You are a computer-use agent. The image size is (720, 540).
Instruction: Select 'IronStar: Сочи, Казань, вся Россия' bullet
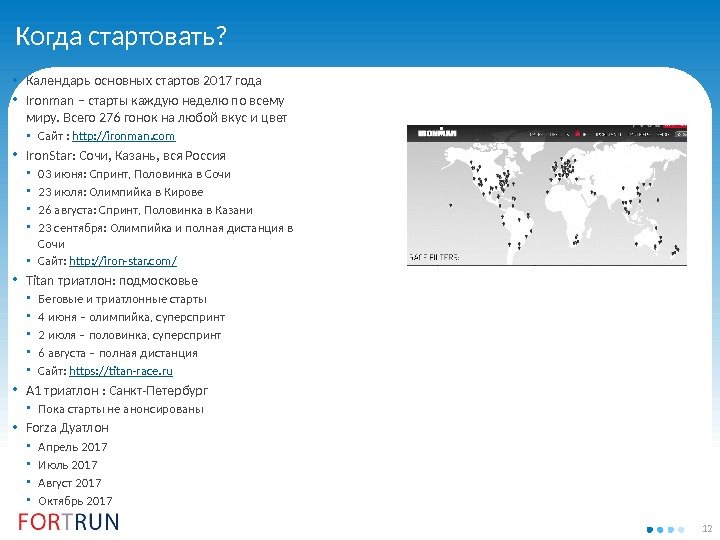(125, 156)
